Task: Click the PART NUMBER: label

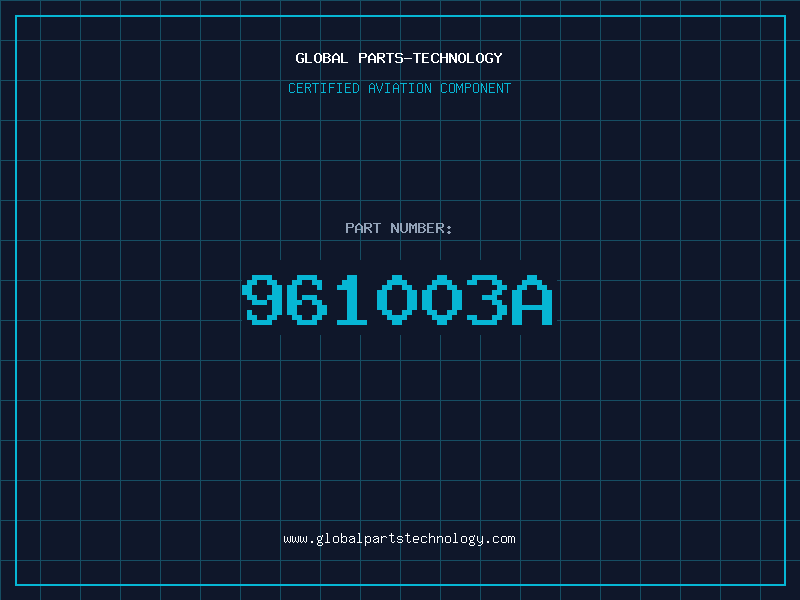Action: [x=399, y=228]
